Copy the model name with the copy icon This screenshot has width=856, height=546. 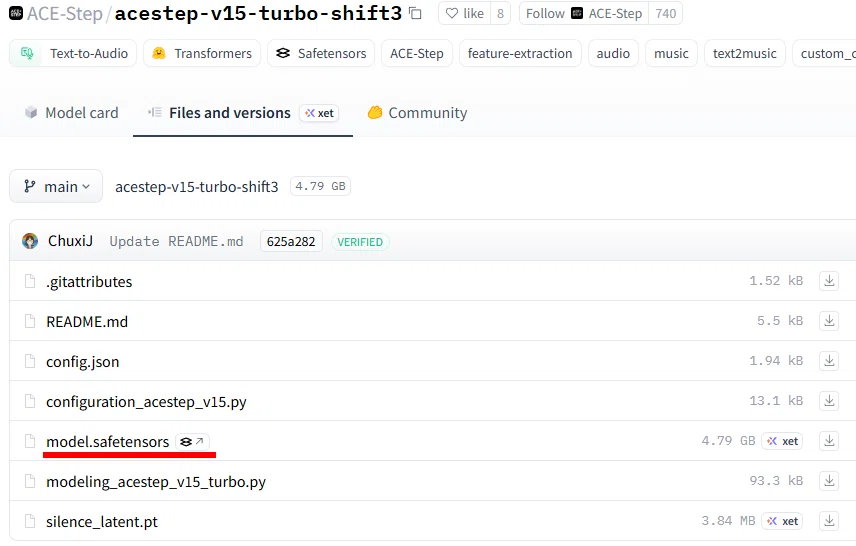pyautogui.click(x=415, y=14)
